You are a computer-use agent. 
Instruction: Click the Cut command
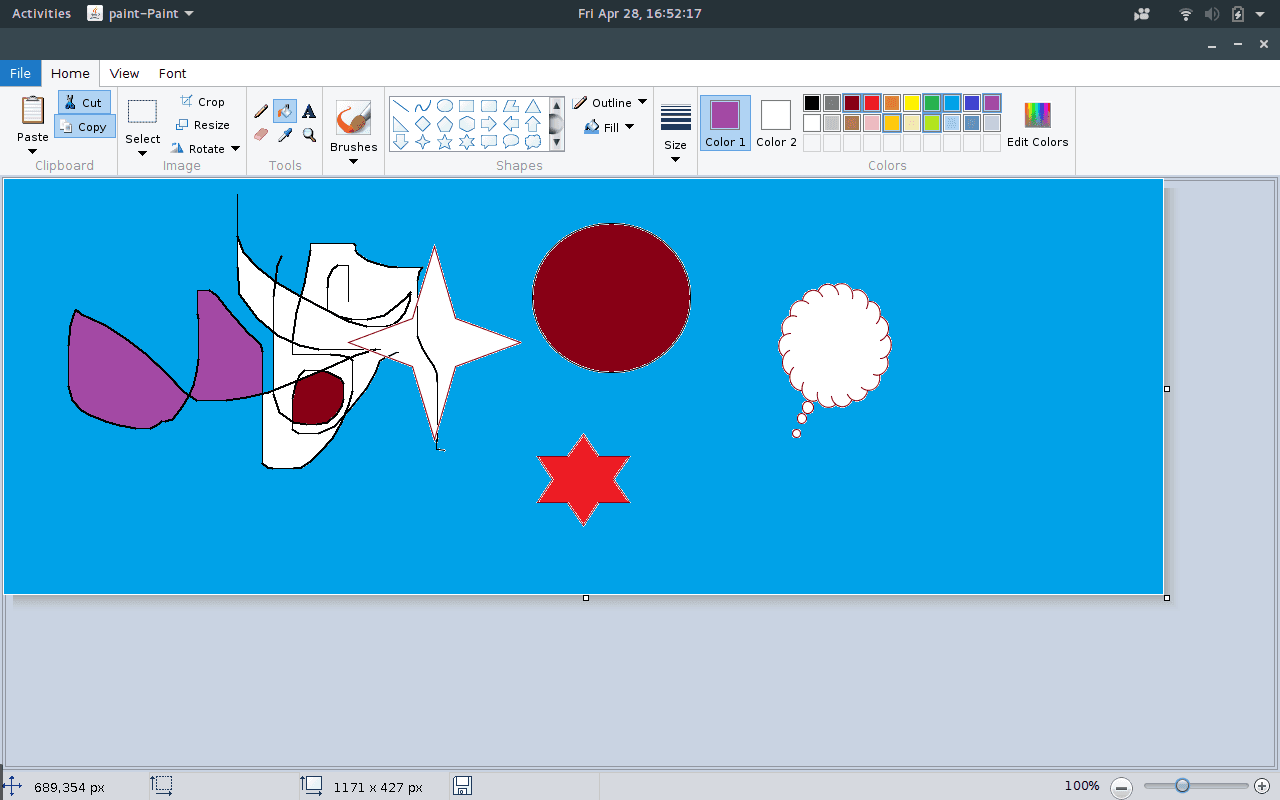pos(84,101)
